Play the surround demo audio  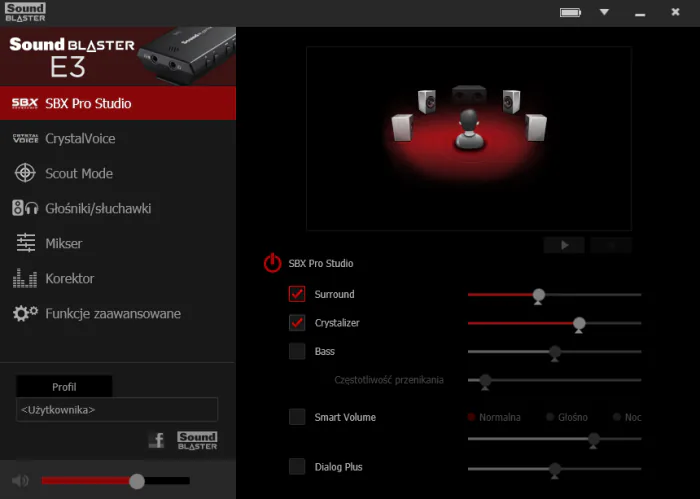click(564, 245)
